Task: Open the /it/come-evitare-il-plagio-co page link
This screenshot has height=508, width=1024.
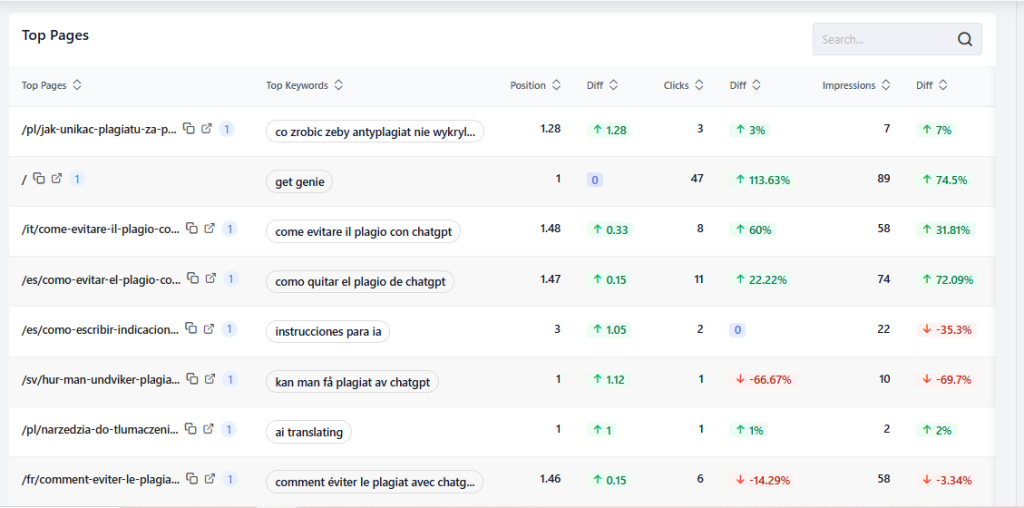Action: (x=101, y=229)
